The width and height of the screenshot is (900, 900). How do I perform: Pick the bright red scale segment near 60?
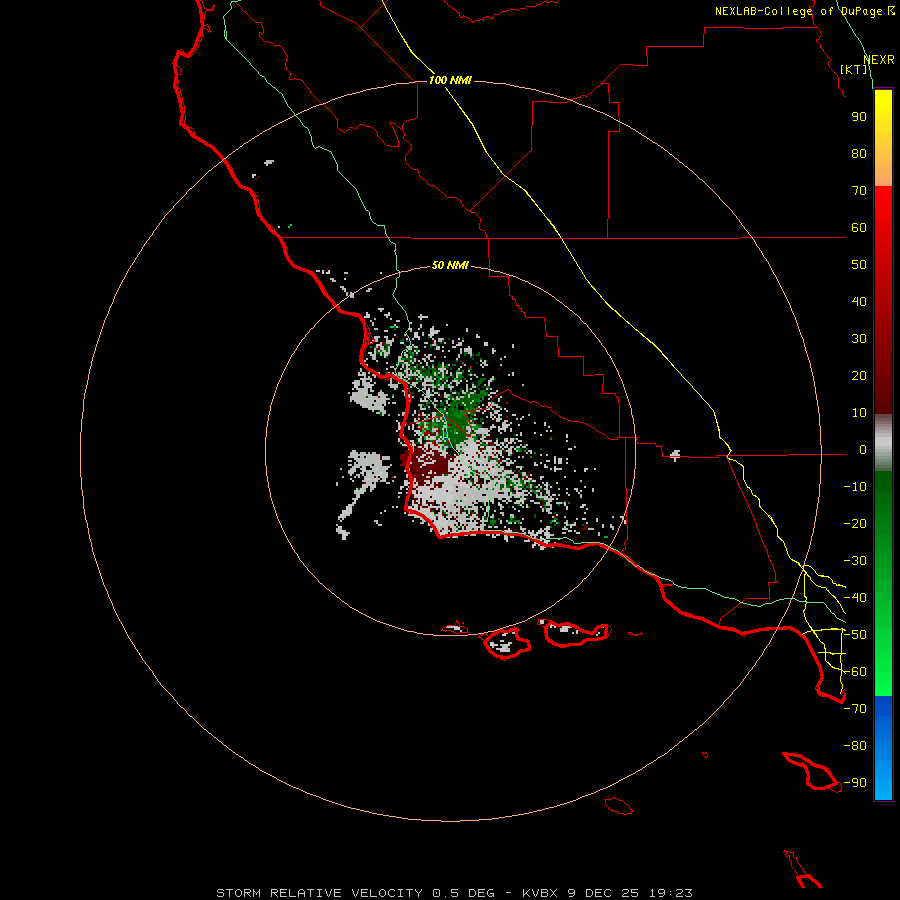tap(883, 221)
